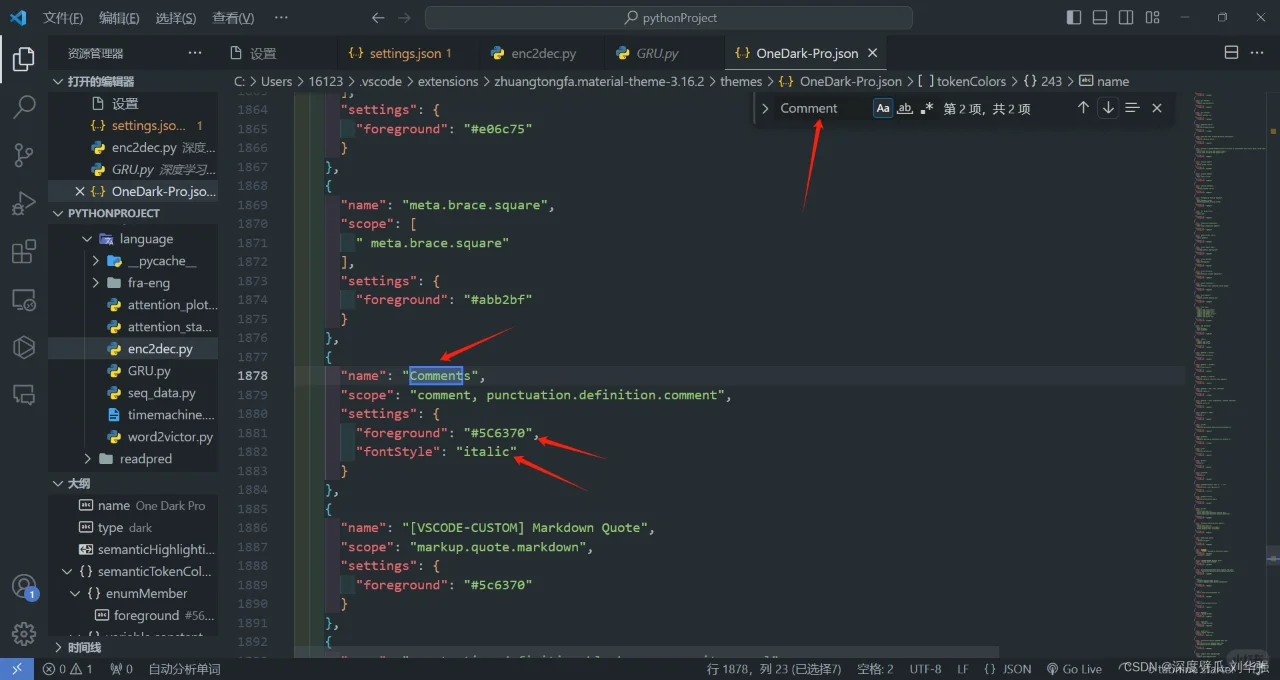Open the Extensions view

tap(24, 251)
